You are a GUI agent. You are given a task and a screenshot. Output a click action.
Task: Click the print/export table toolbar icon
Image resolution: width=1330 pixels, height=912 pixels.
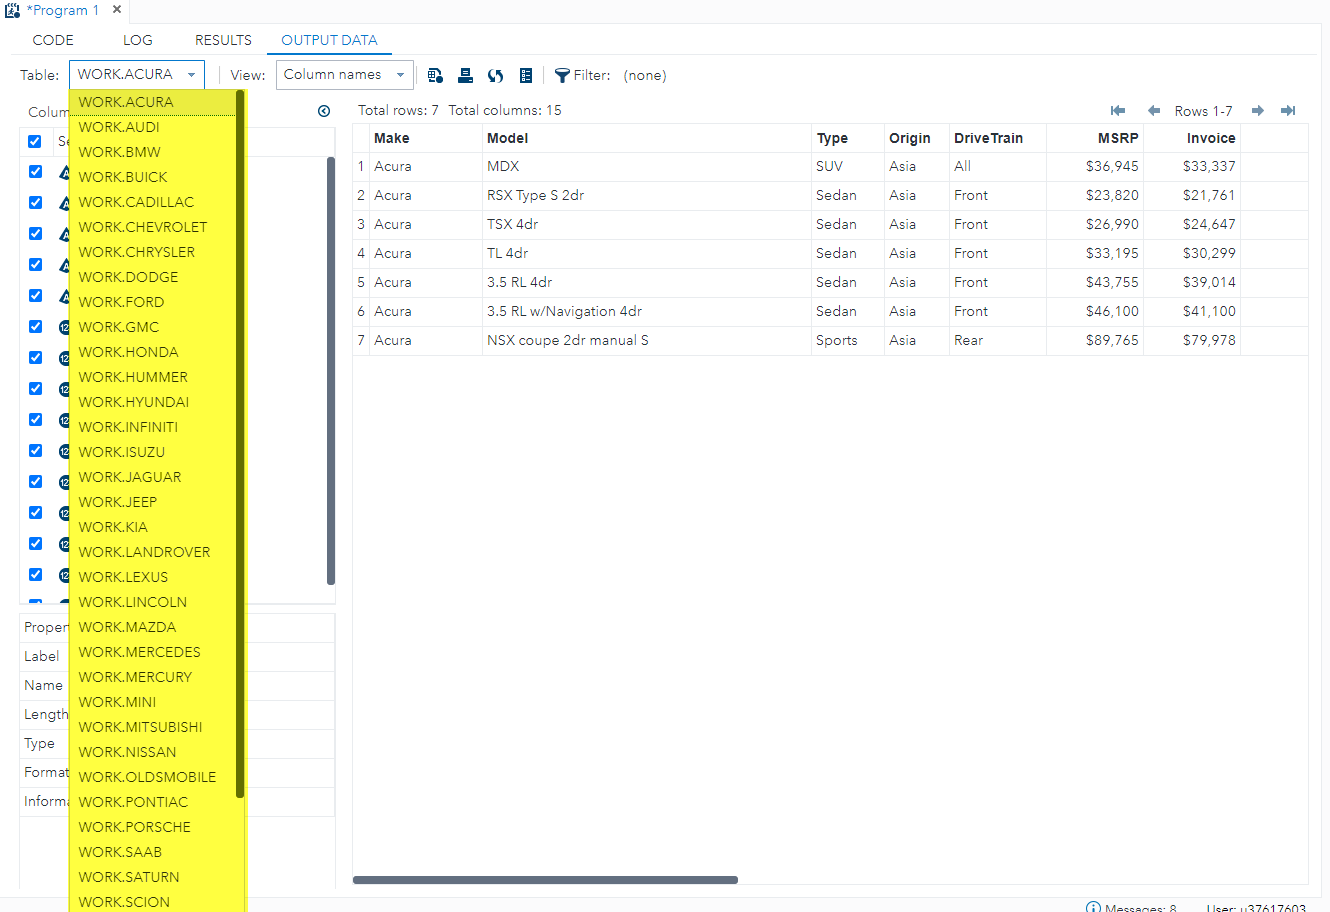click(465, 75)
